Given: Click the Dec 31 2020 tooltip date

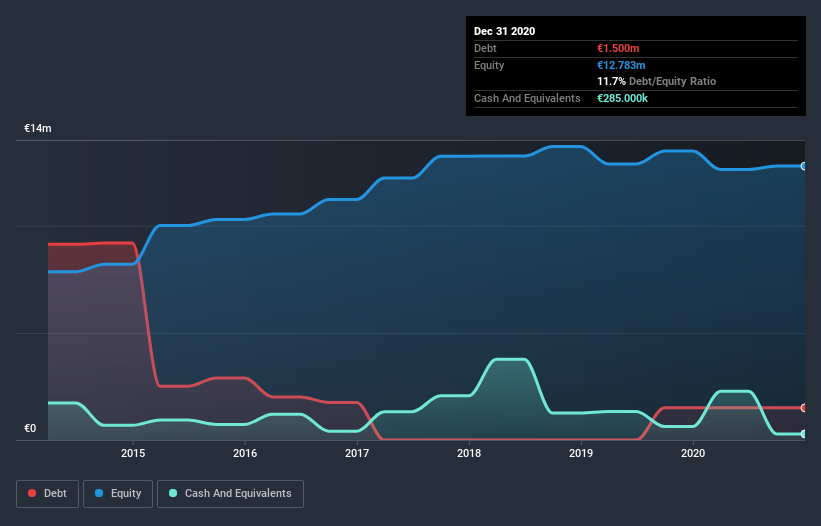Looking at the screenshot, I should [x=504, y=31].
